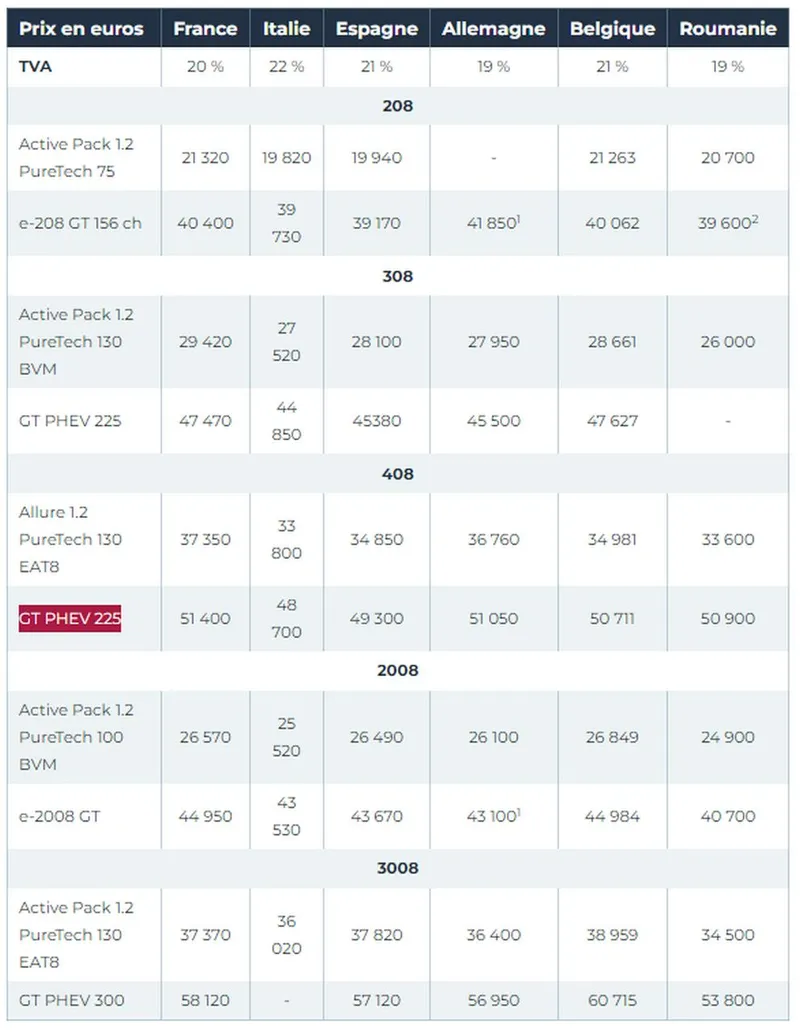Screen dimensions: 800x1034
Task: Click the Espagne column header
Action: [x=377, y=28]
